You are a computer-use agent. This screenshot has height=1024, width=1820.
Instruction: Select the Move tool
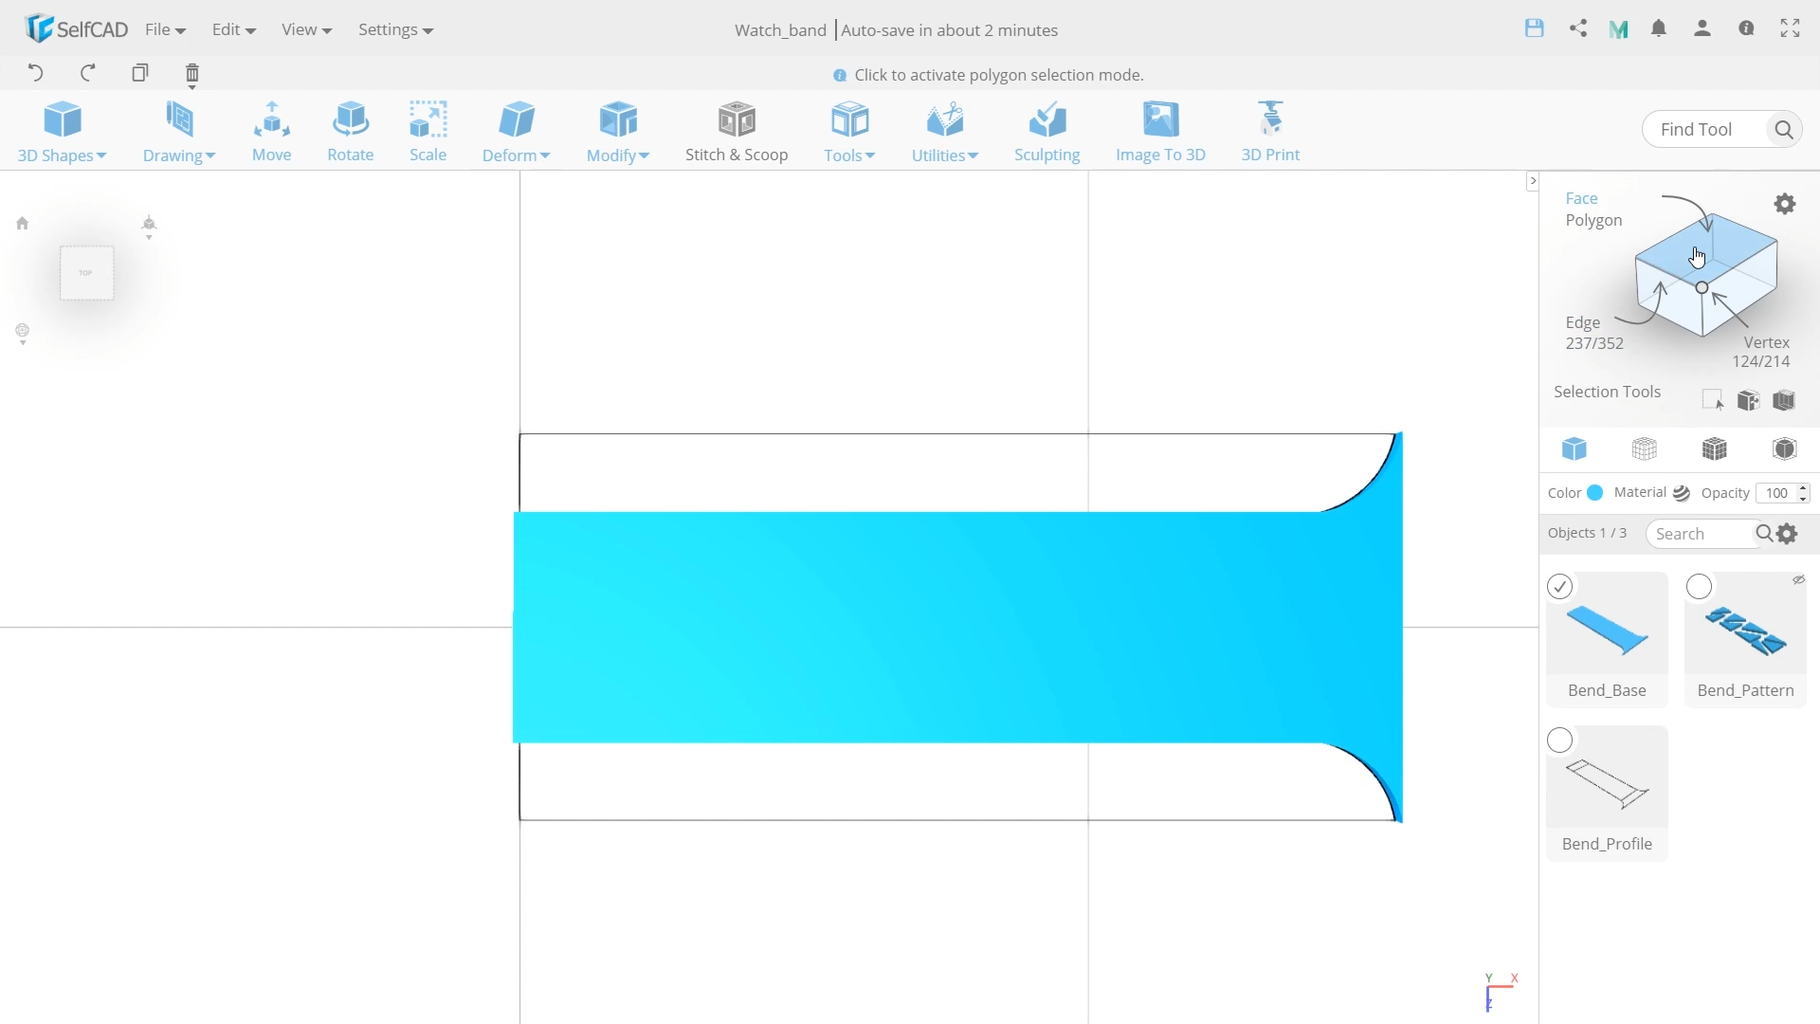point(271,131)
